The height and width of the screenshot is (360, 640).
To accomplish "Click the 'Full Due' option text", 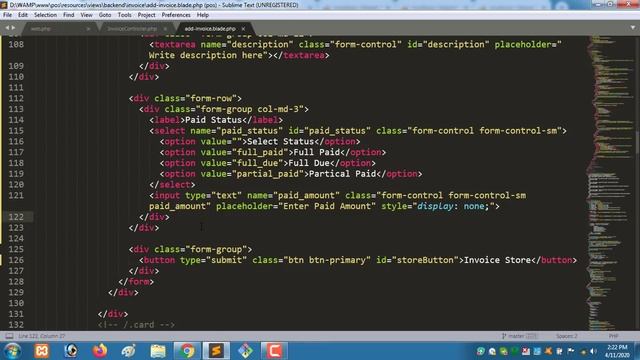I will tap(309, 163).
